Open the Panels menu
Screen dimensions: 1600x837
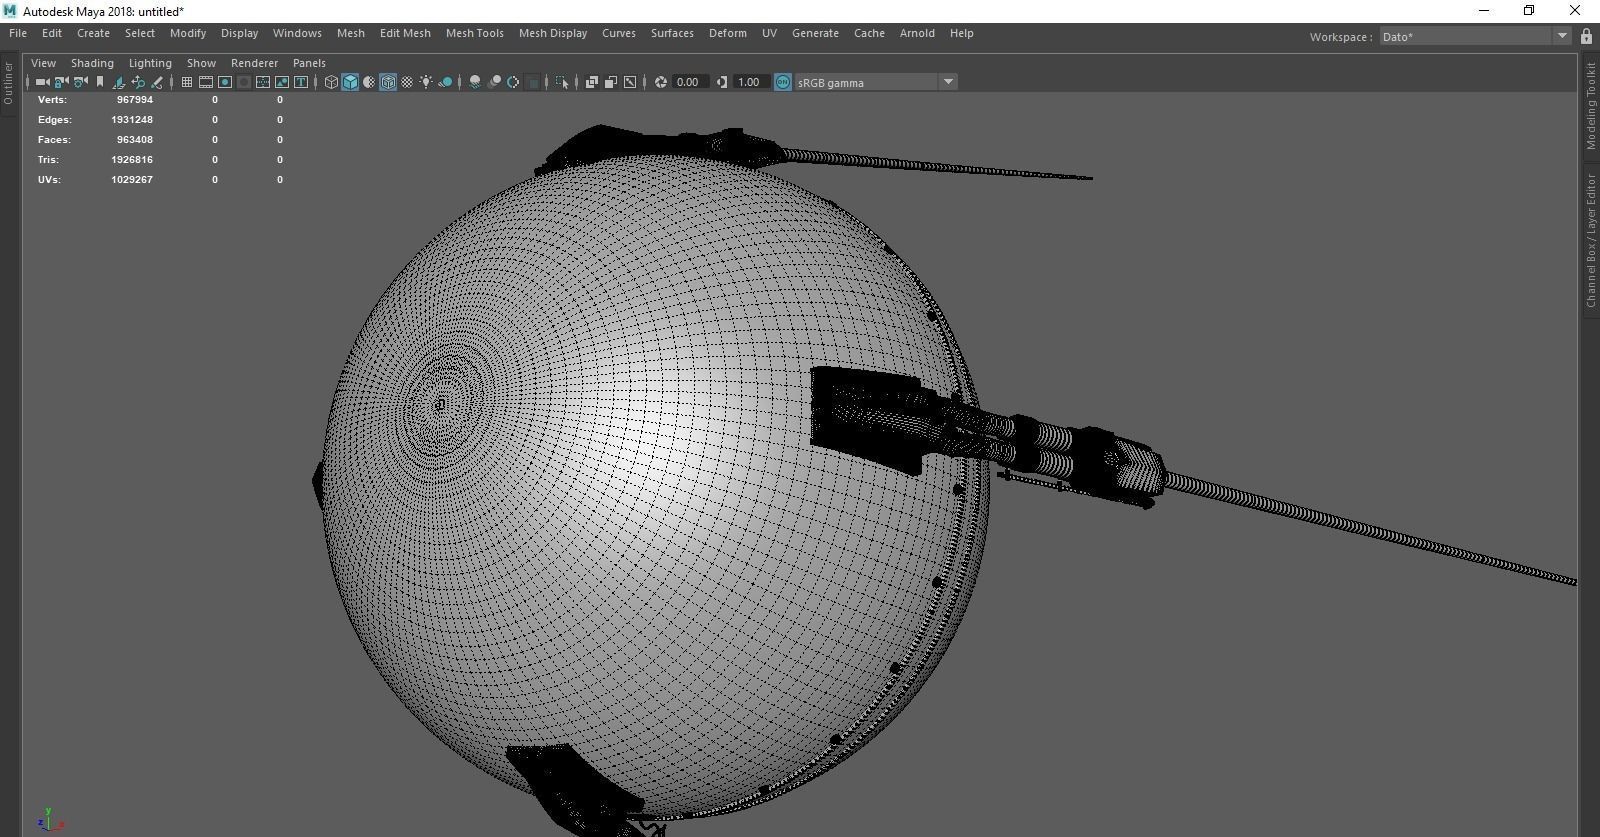pyautogui.click(x=309, y=62)
